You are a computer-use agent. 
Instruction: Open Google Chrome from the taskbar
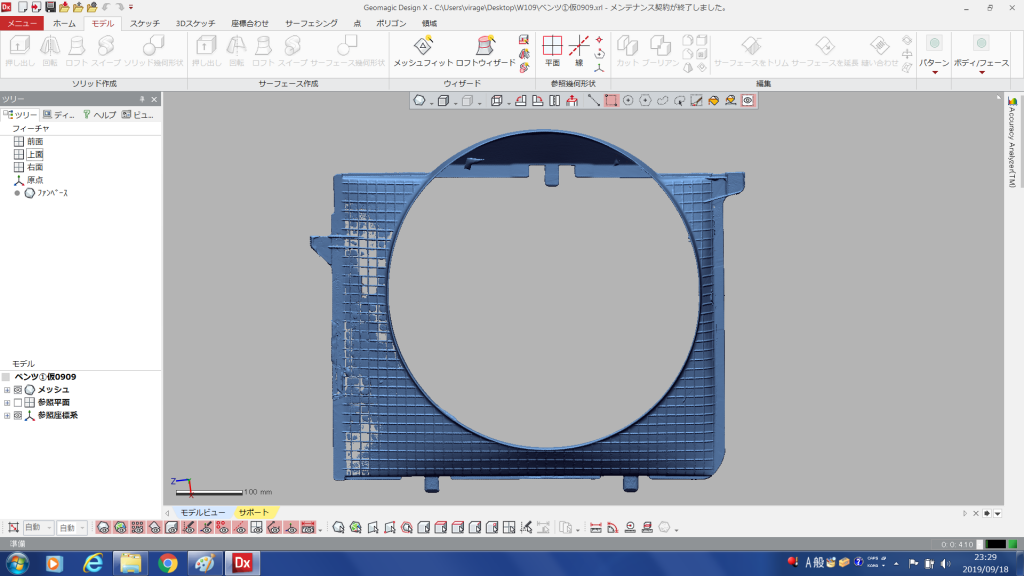coord(167,563)
